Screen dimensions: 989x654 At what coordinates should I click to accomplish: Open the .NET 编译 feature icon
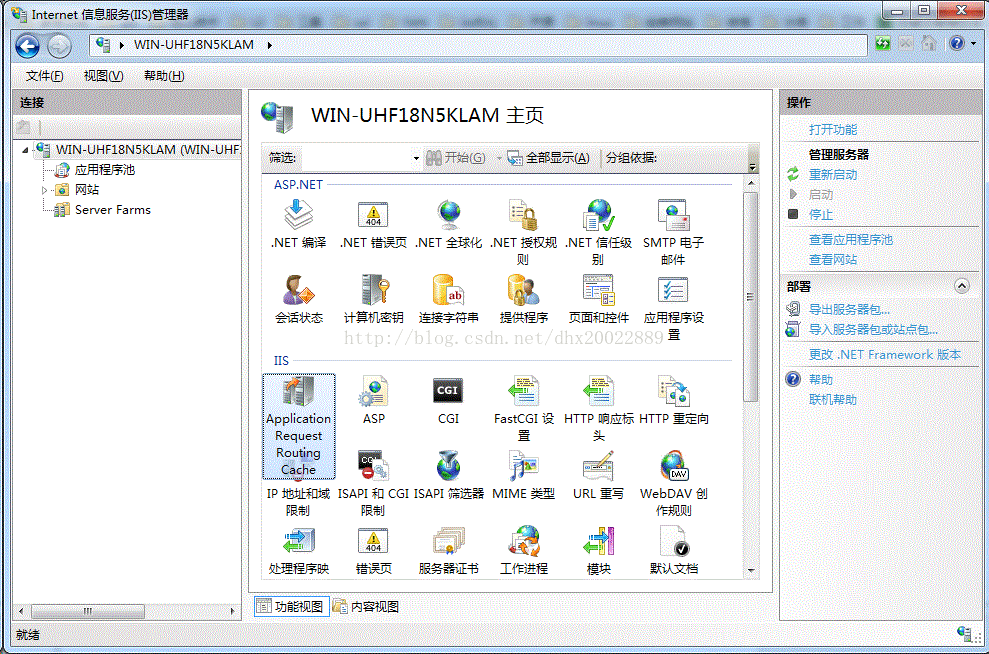tap(298, 215)
